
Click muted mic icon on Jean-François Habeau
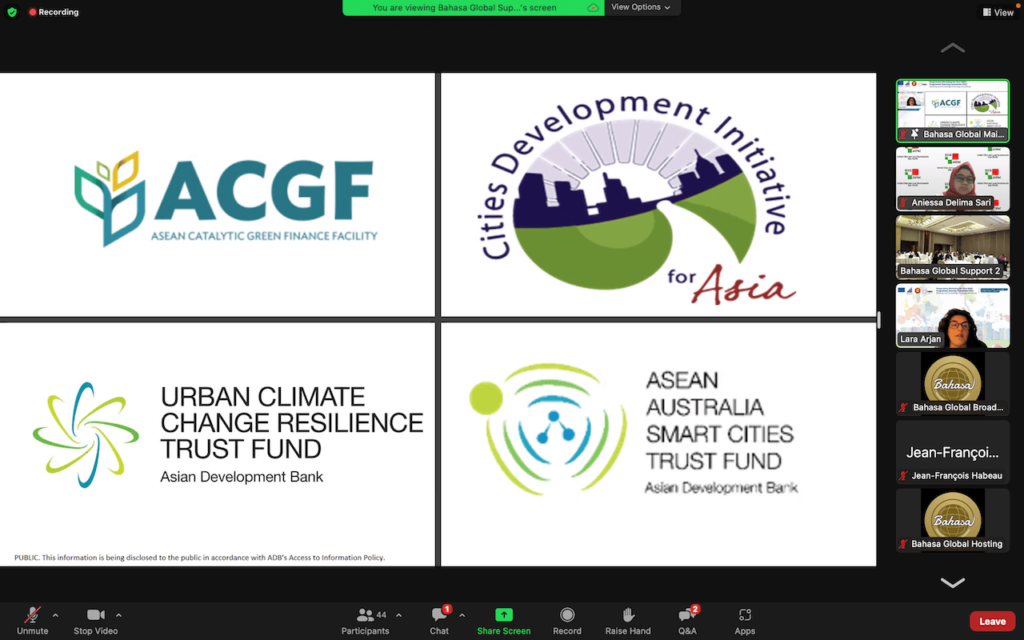[x=904, y=475]
